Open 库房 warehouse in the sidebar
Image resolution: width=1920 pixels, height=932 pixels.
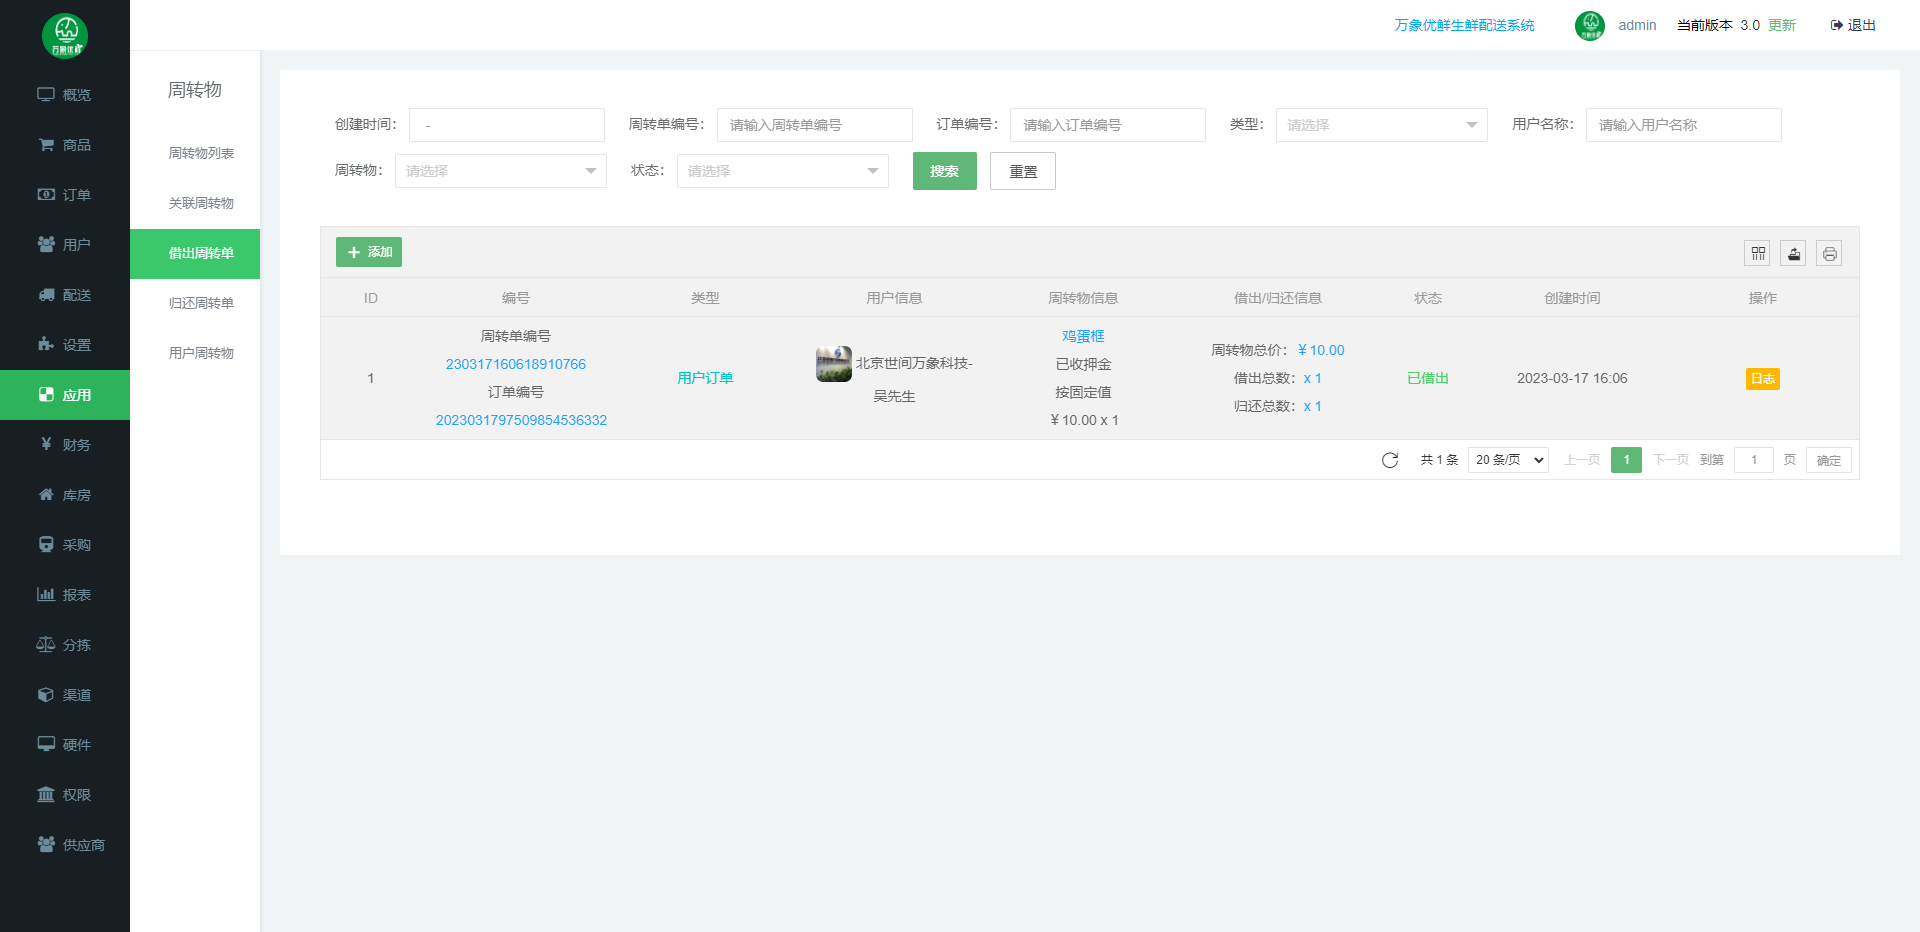pyautogui.click(x=65, y=495)
